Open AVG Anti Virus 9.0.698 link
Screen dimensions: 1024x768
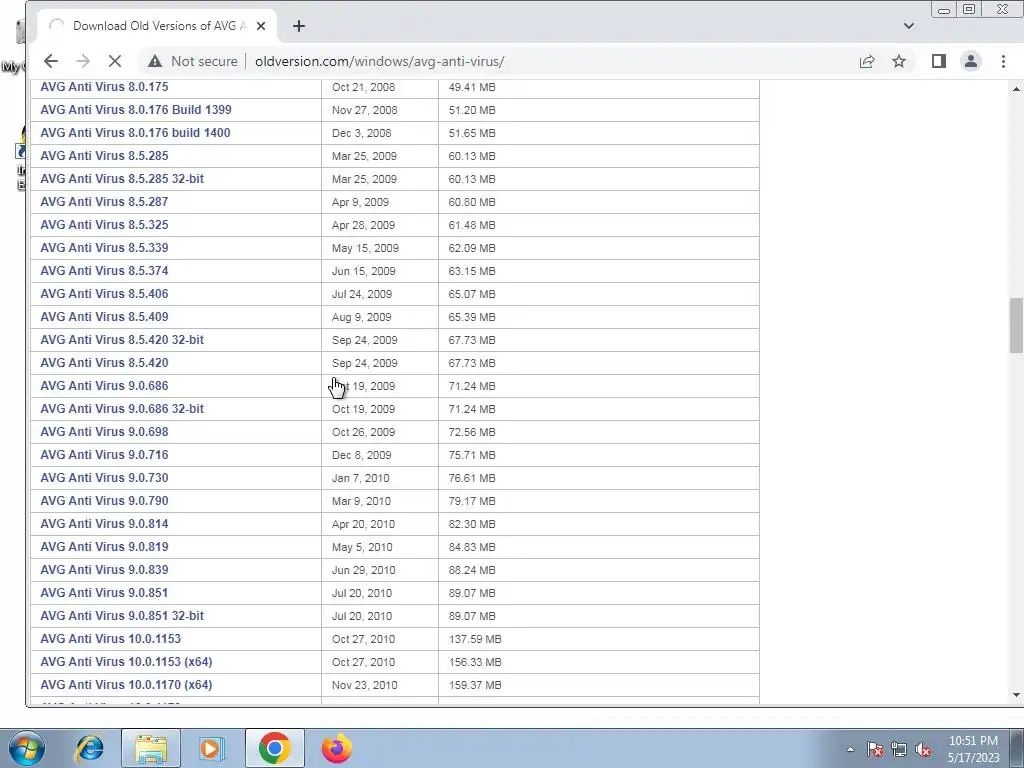tap(104, 432)
